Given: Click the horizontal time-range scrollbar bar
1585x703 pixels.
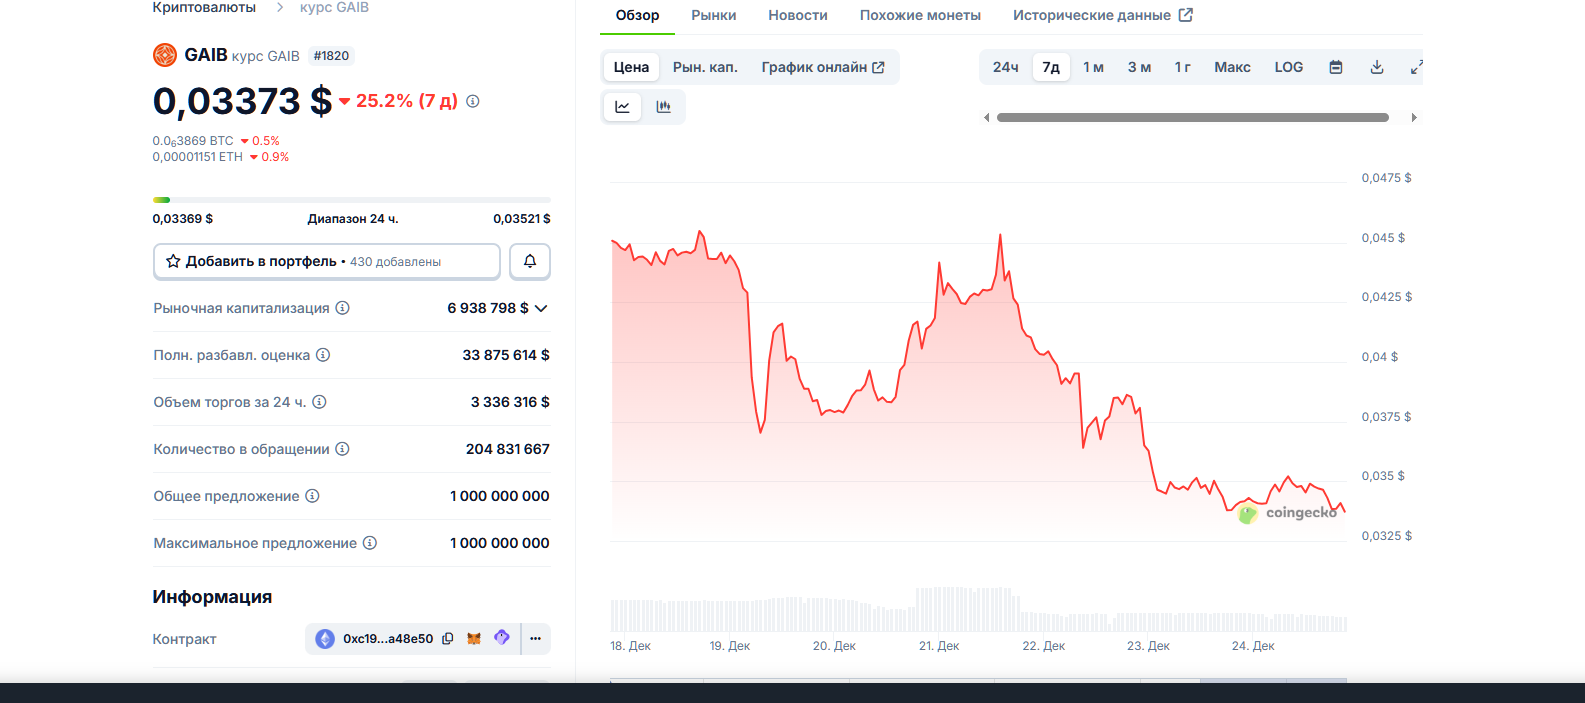Looking at the screenshot, I should tap(1192, 118).
